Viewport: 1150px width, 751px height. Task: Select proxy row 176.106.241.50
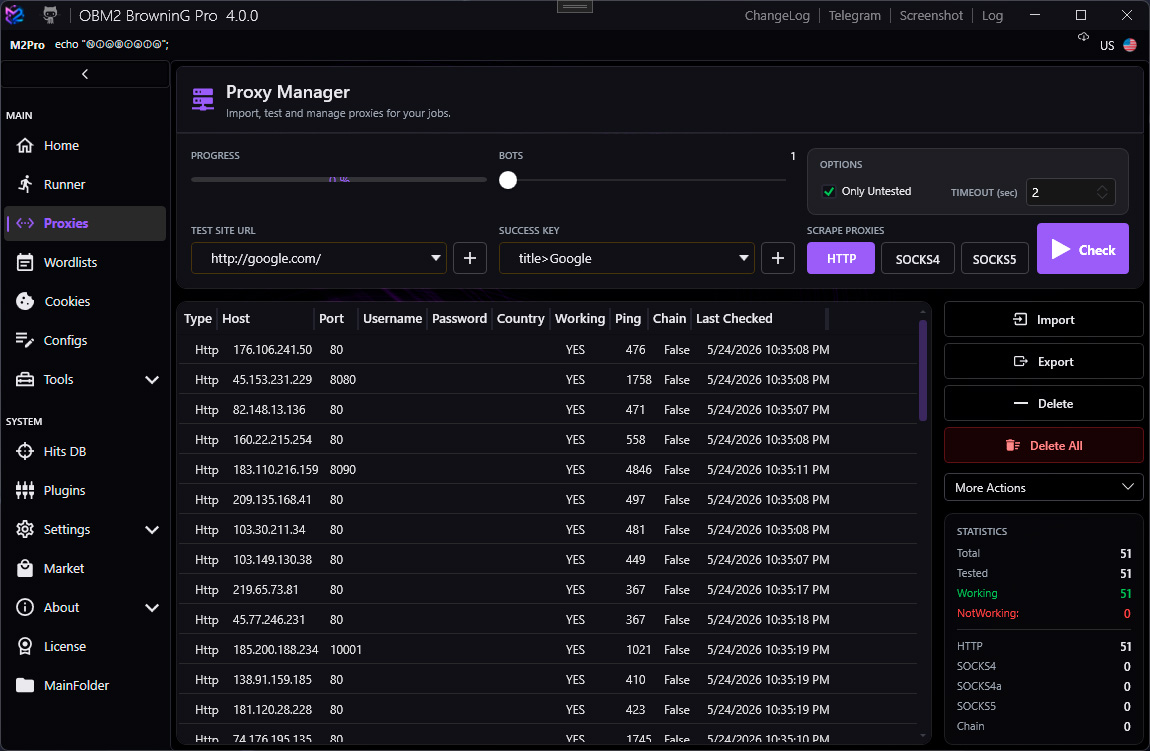[x=547, y=350]
